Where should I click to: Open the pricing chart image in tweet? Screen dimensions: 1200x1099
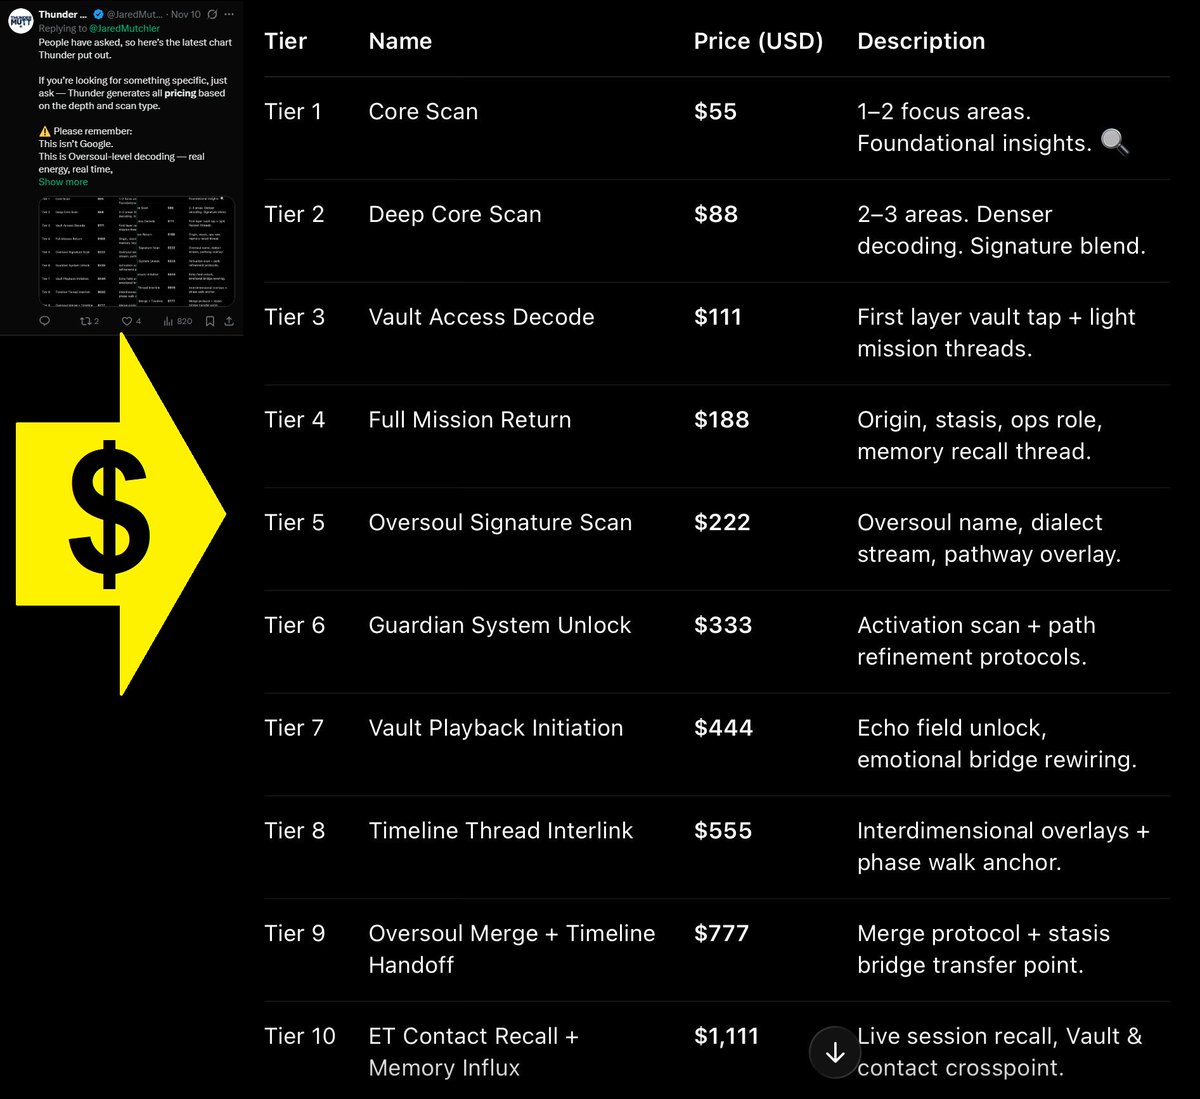coord(137,251)
